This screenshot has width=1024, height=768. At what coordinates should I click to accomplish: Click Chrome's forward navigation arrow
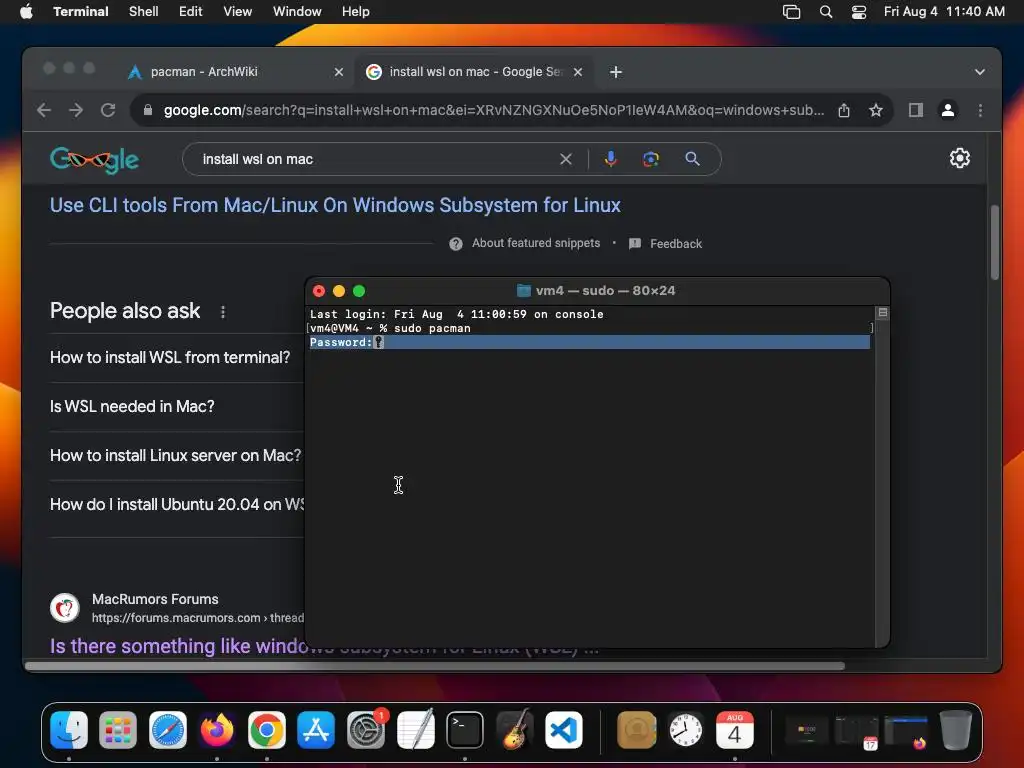point(76,110)
